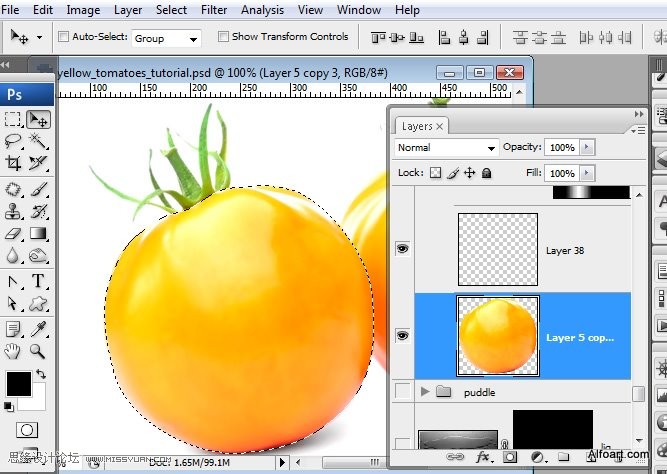Select the Clone Stamp tool
This screenshot has height=474, width=667.
[13, 211]
